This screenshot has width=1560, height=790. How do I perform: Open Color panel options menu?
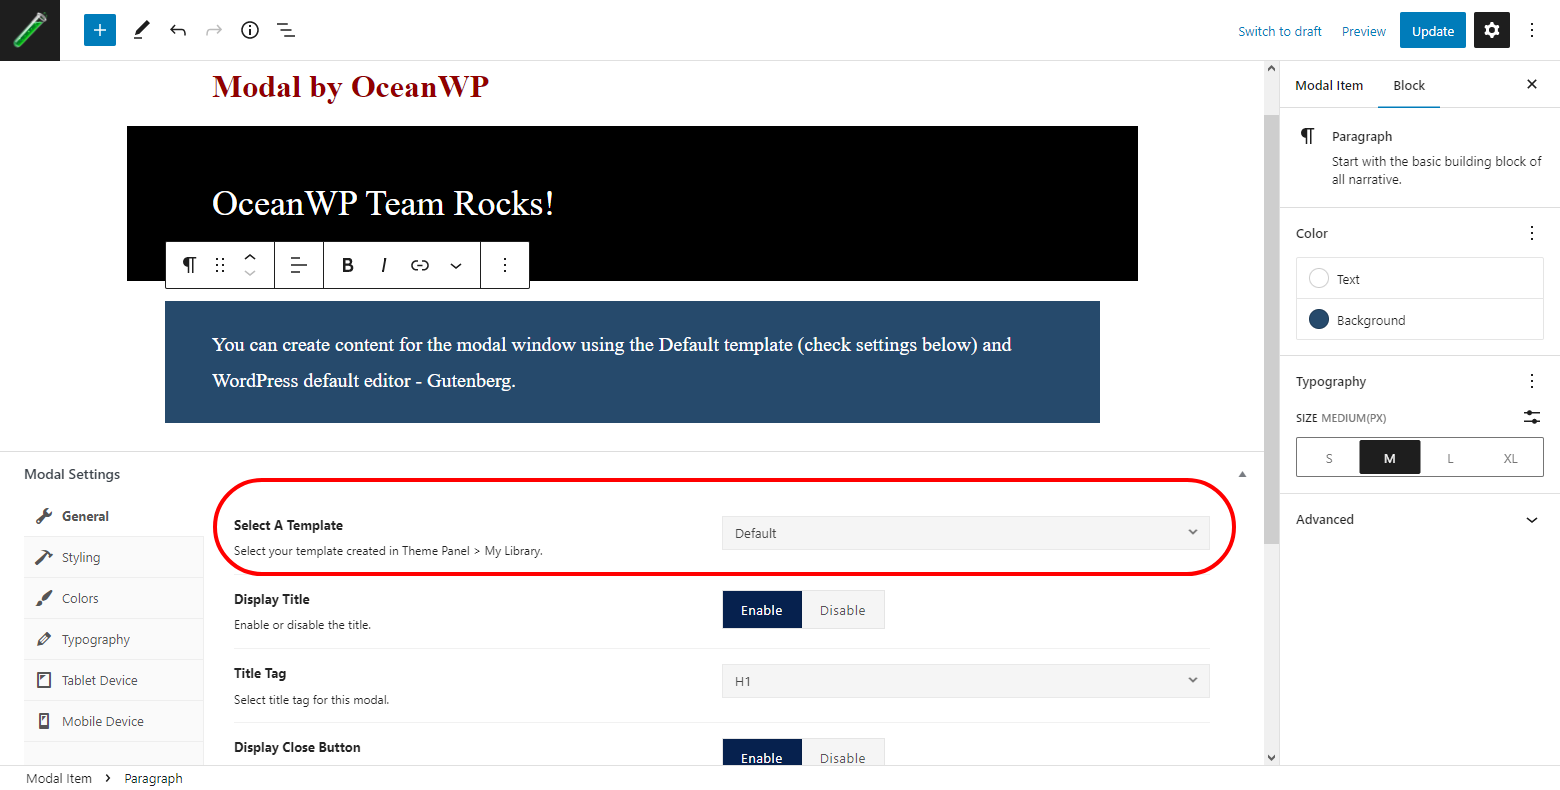1532,233
